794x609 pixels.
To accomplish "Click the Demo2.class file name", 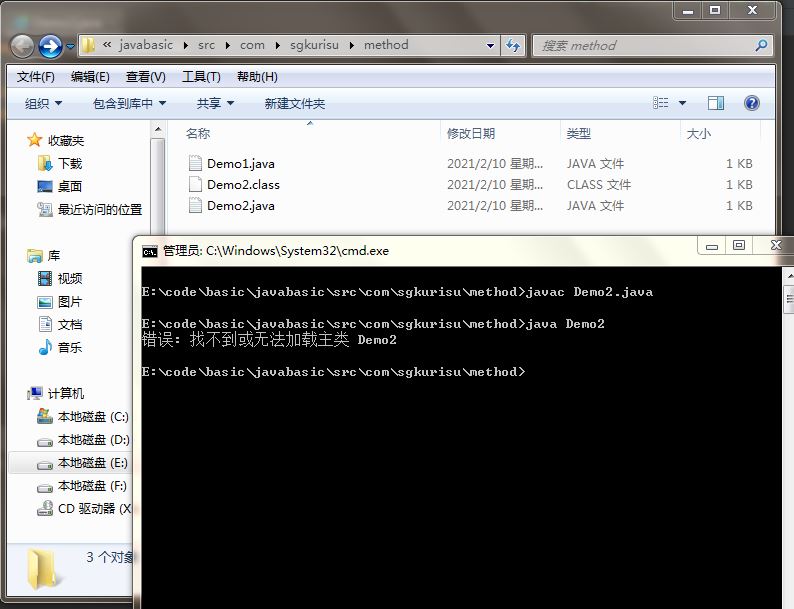I will (x=243, y=184).
